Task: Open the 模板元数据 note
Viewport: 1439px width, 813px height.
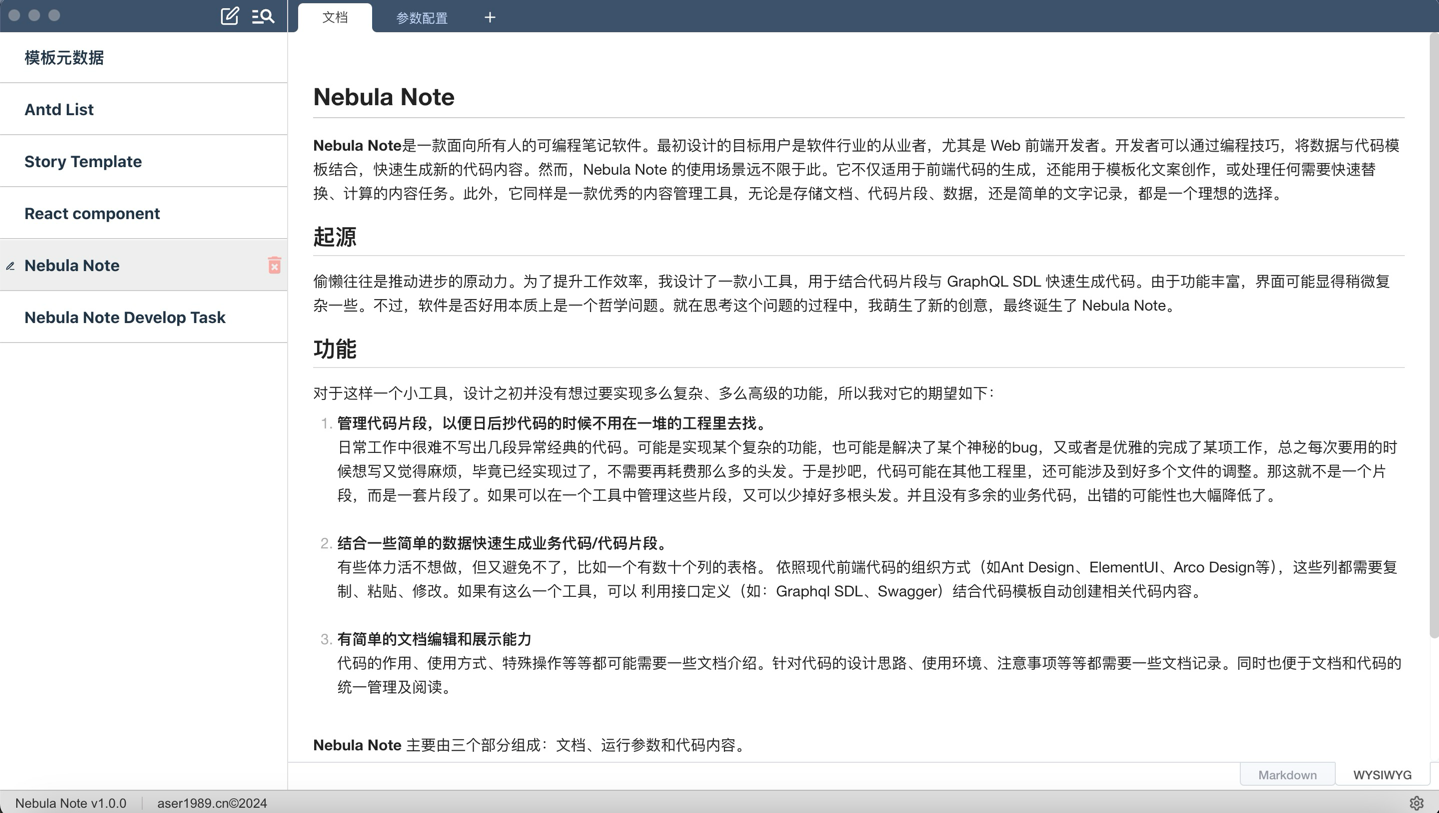Action: pyautogui.click(x=144, y=57)
